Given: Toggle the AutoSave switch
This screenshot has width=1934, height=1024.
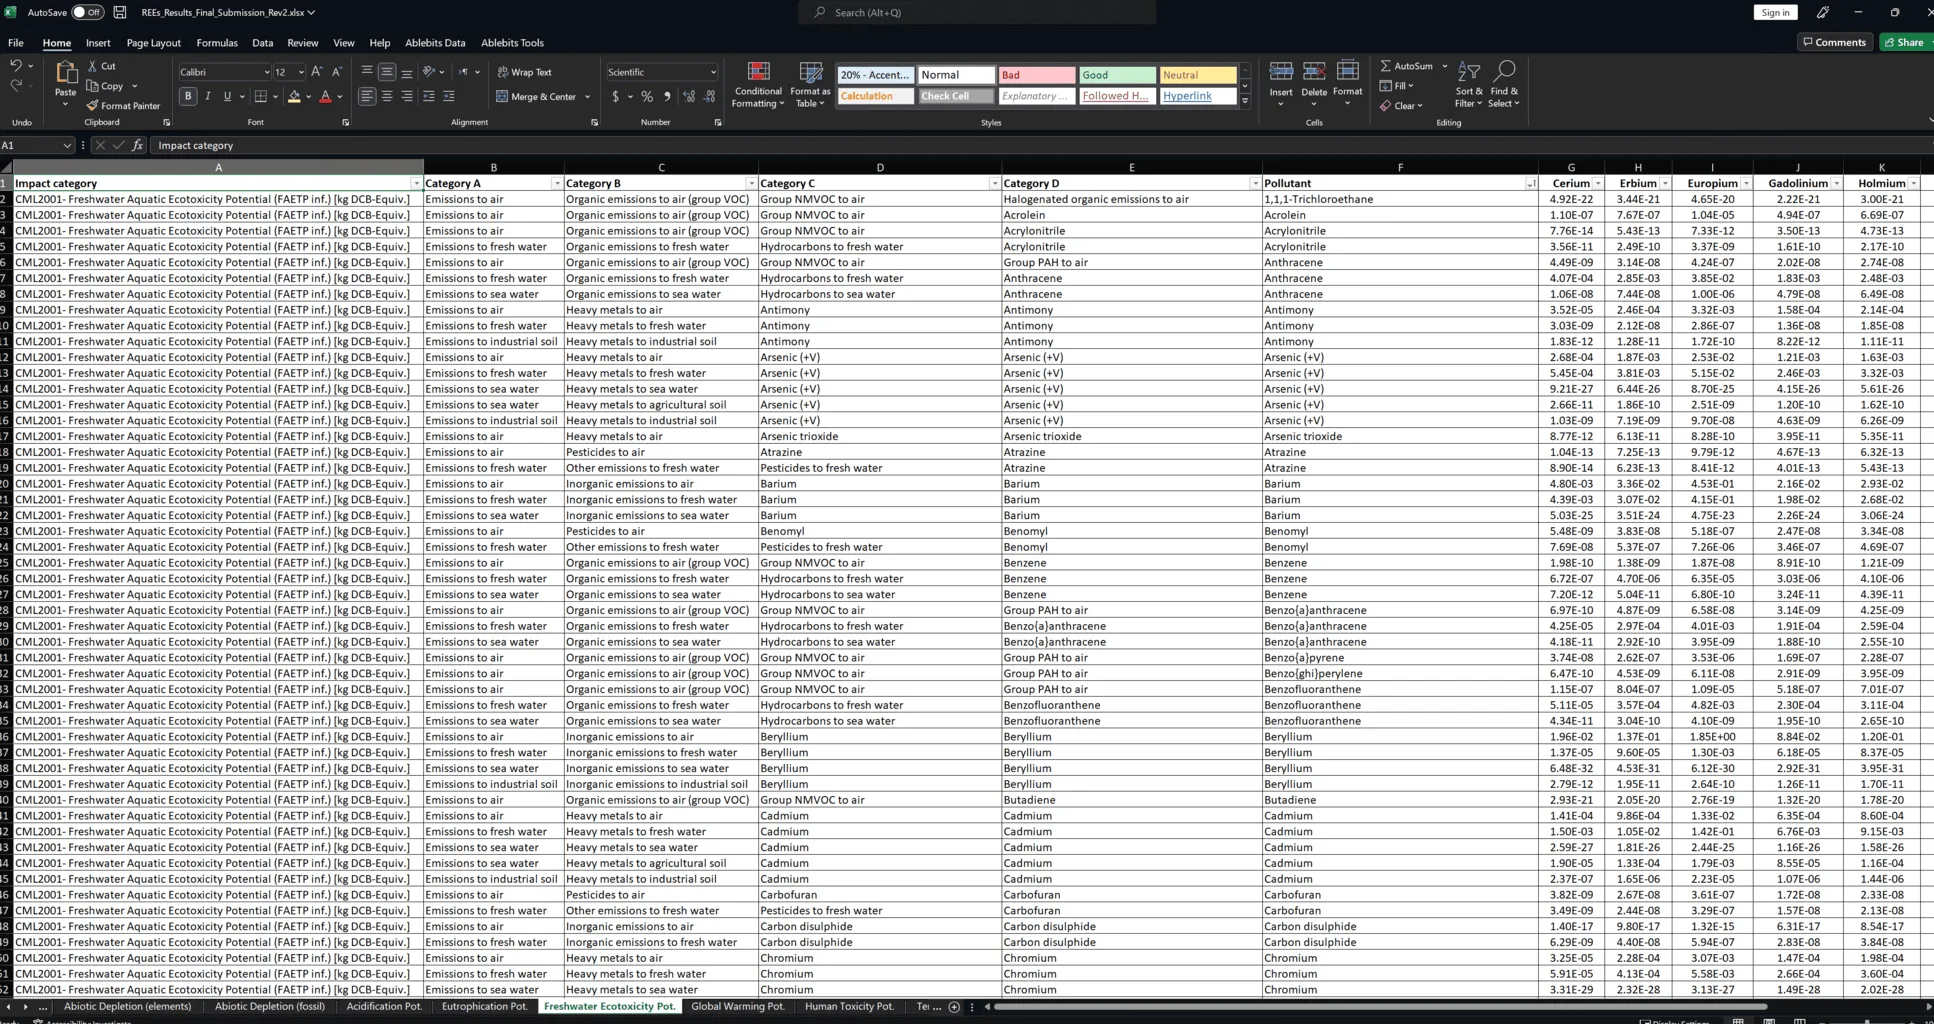Looking at the screenshot, I should pyautogui.click(x=87, y=12).
